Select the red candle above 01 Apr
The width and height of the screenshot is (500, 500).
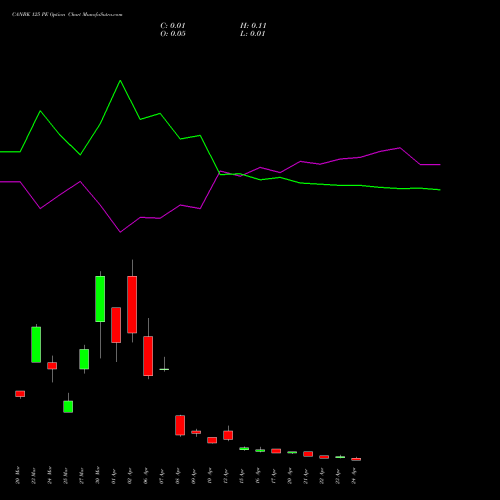116,325
